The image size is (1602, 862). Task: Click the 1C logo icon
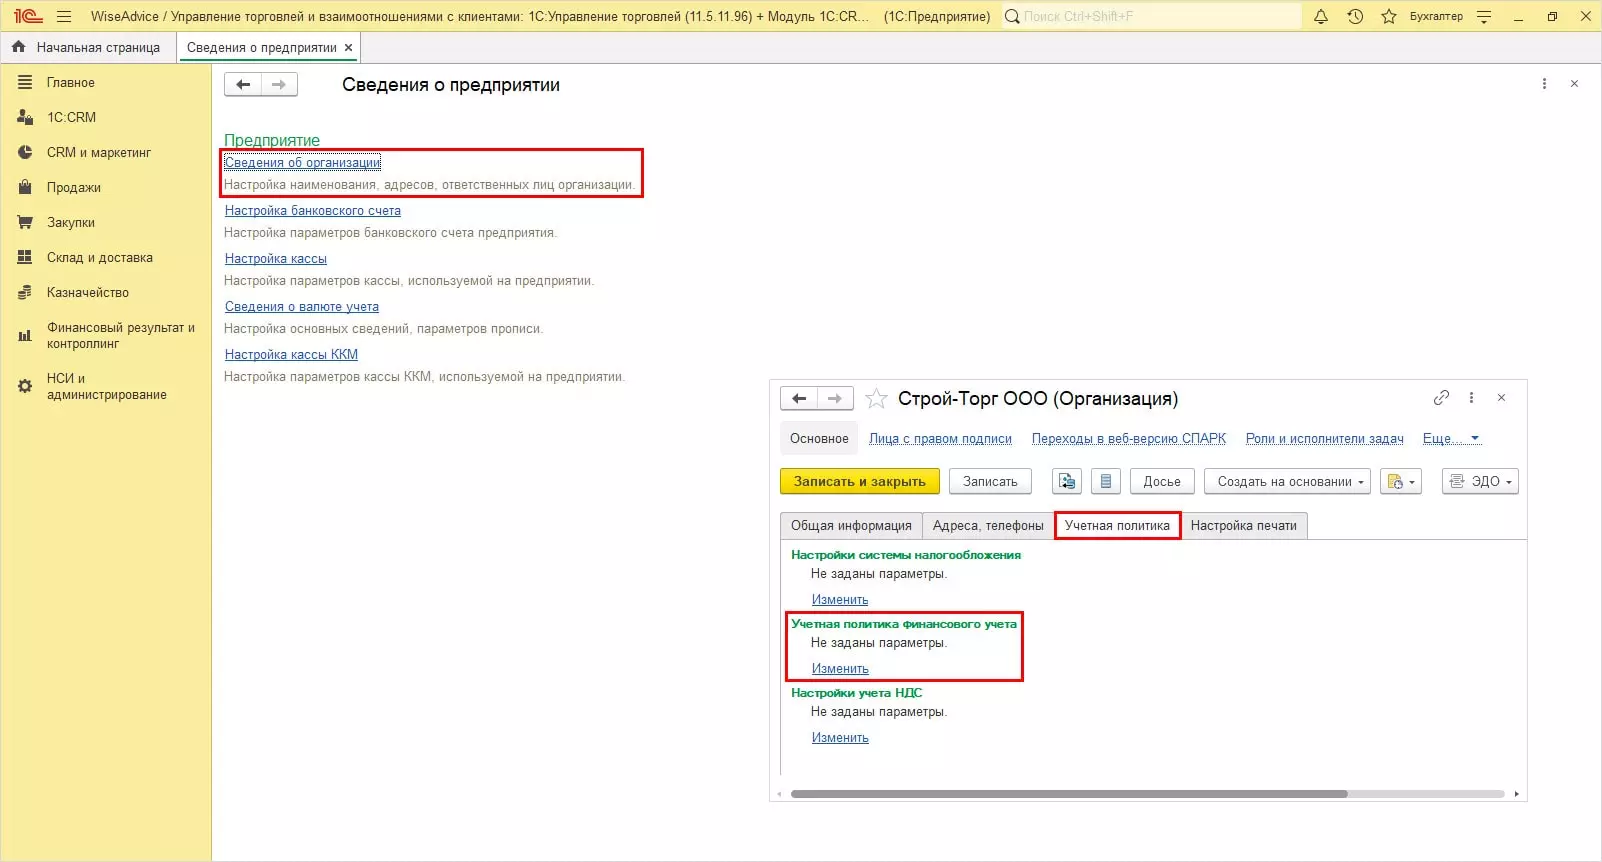(x=28, y=16)
